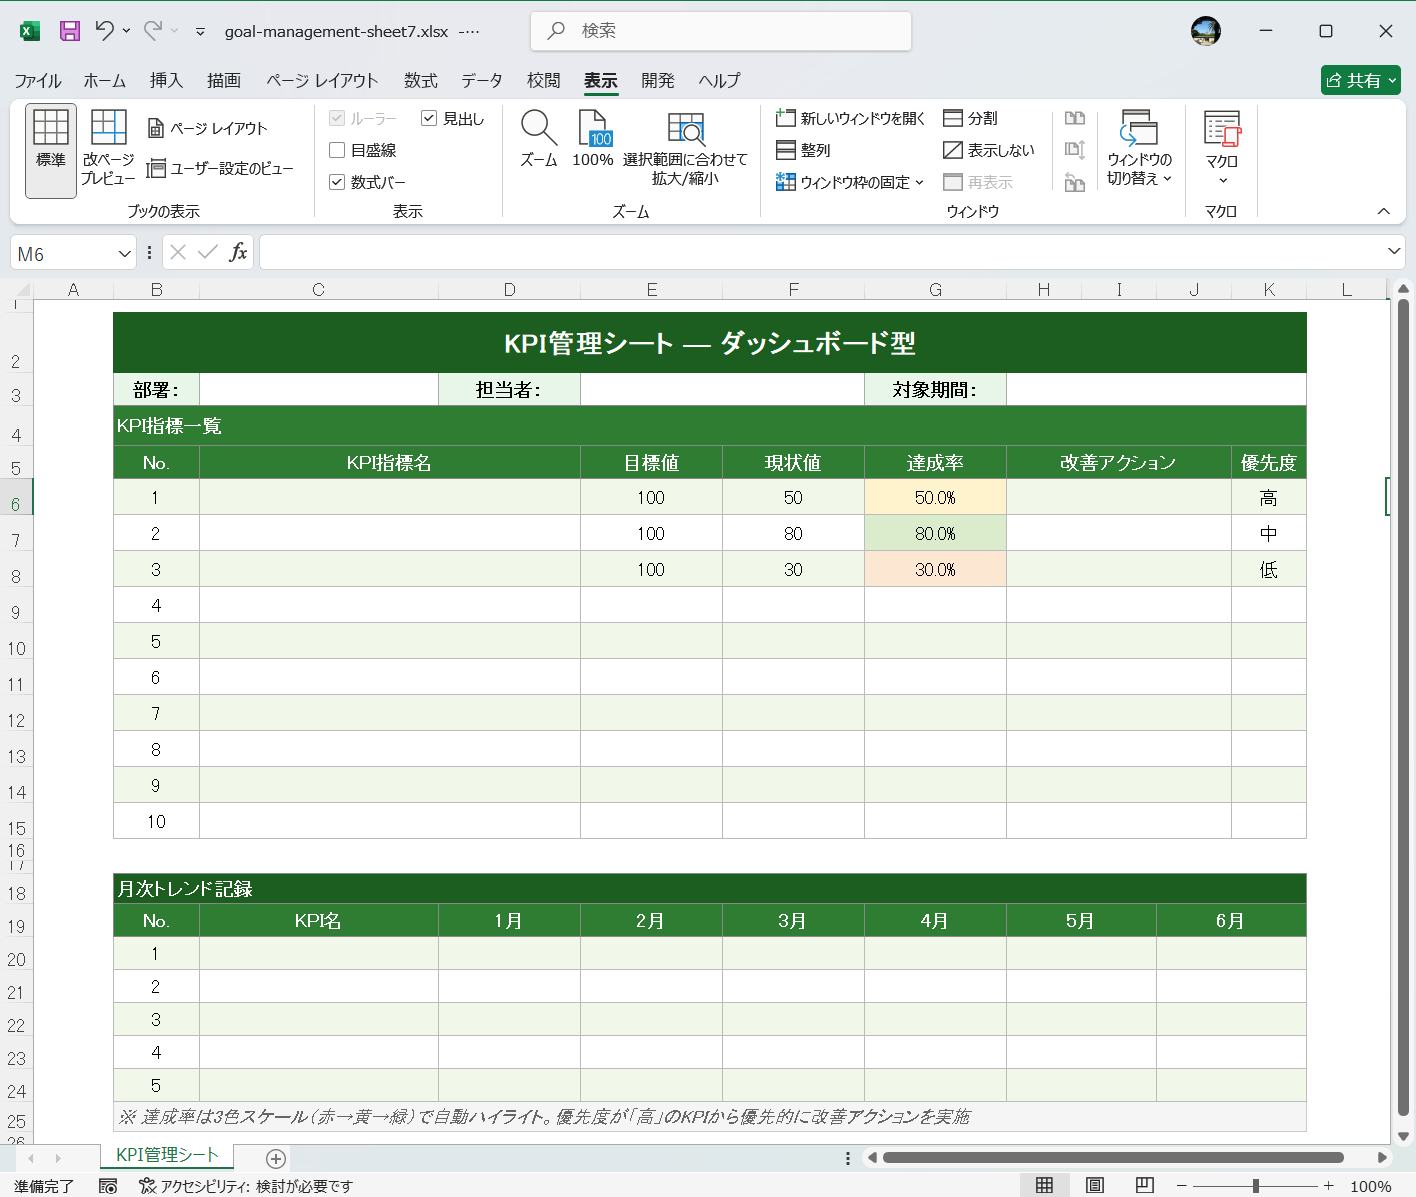Click zoom in plus button
The image size is (1416, 1197).
pos(1329,1186)
